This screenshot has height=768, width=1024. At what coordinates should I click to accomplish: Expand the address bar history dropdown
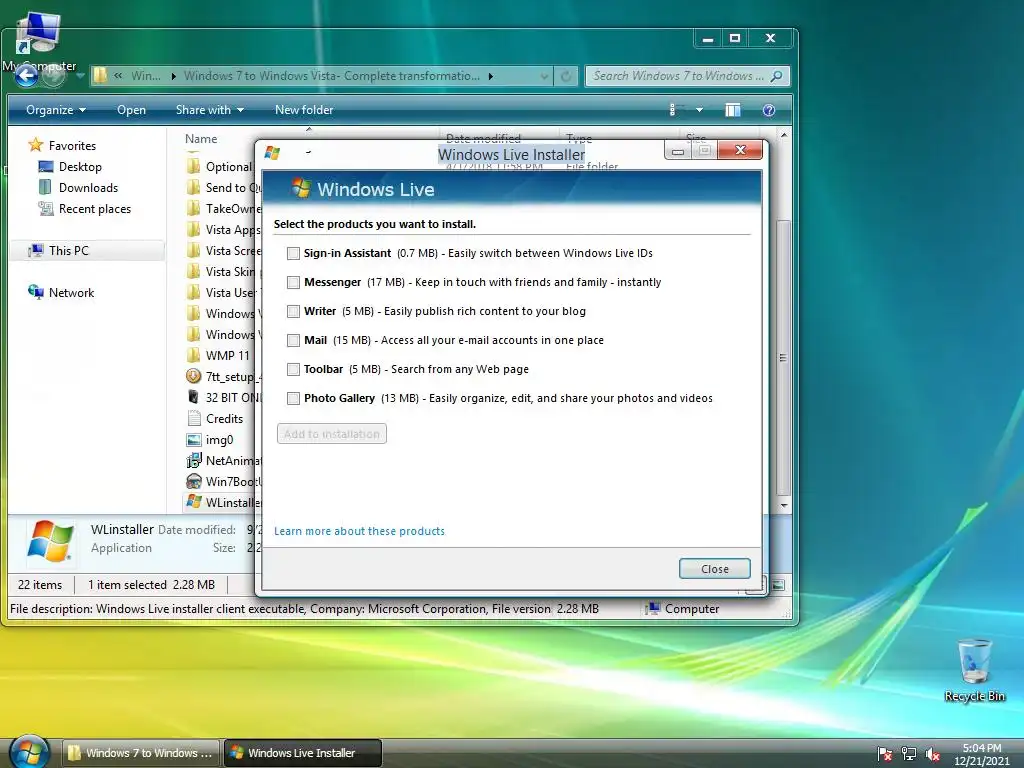[x=544, y=76]
